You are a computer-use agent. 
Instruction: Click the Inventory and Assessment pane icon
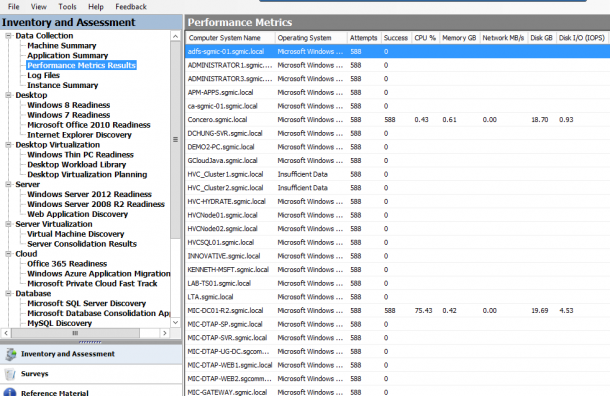(x=11, y=354)
